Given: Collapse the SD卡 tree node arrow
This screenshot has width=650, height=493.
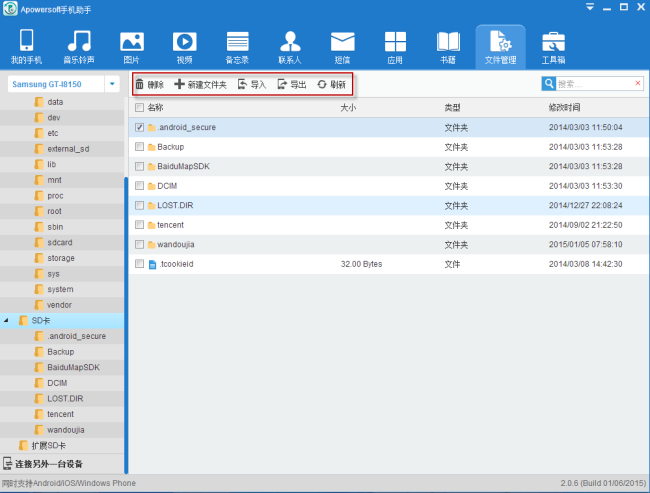Looking at the screenshot, I should (6, 321).
